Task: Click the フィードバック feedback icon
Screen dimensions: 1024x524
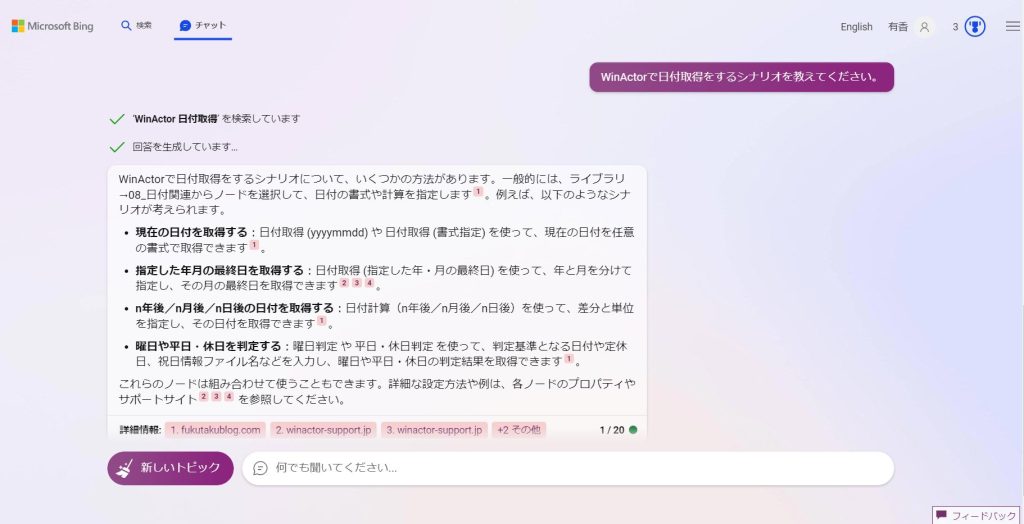Action: [x=941, y=516]
